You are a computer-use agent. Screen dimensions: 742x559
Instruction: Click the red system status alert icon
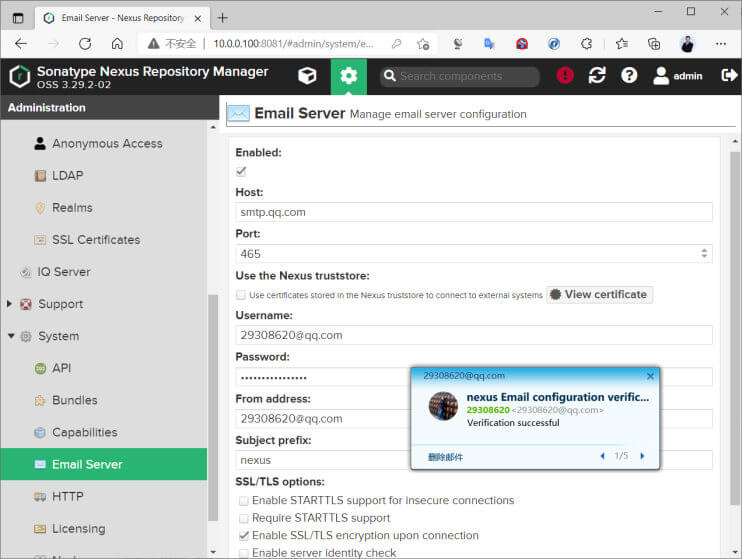pyautogui.click(x=565, y=75)
